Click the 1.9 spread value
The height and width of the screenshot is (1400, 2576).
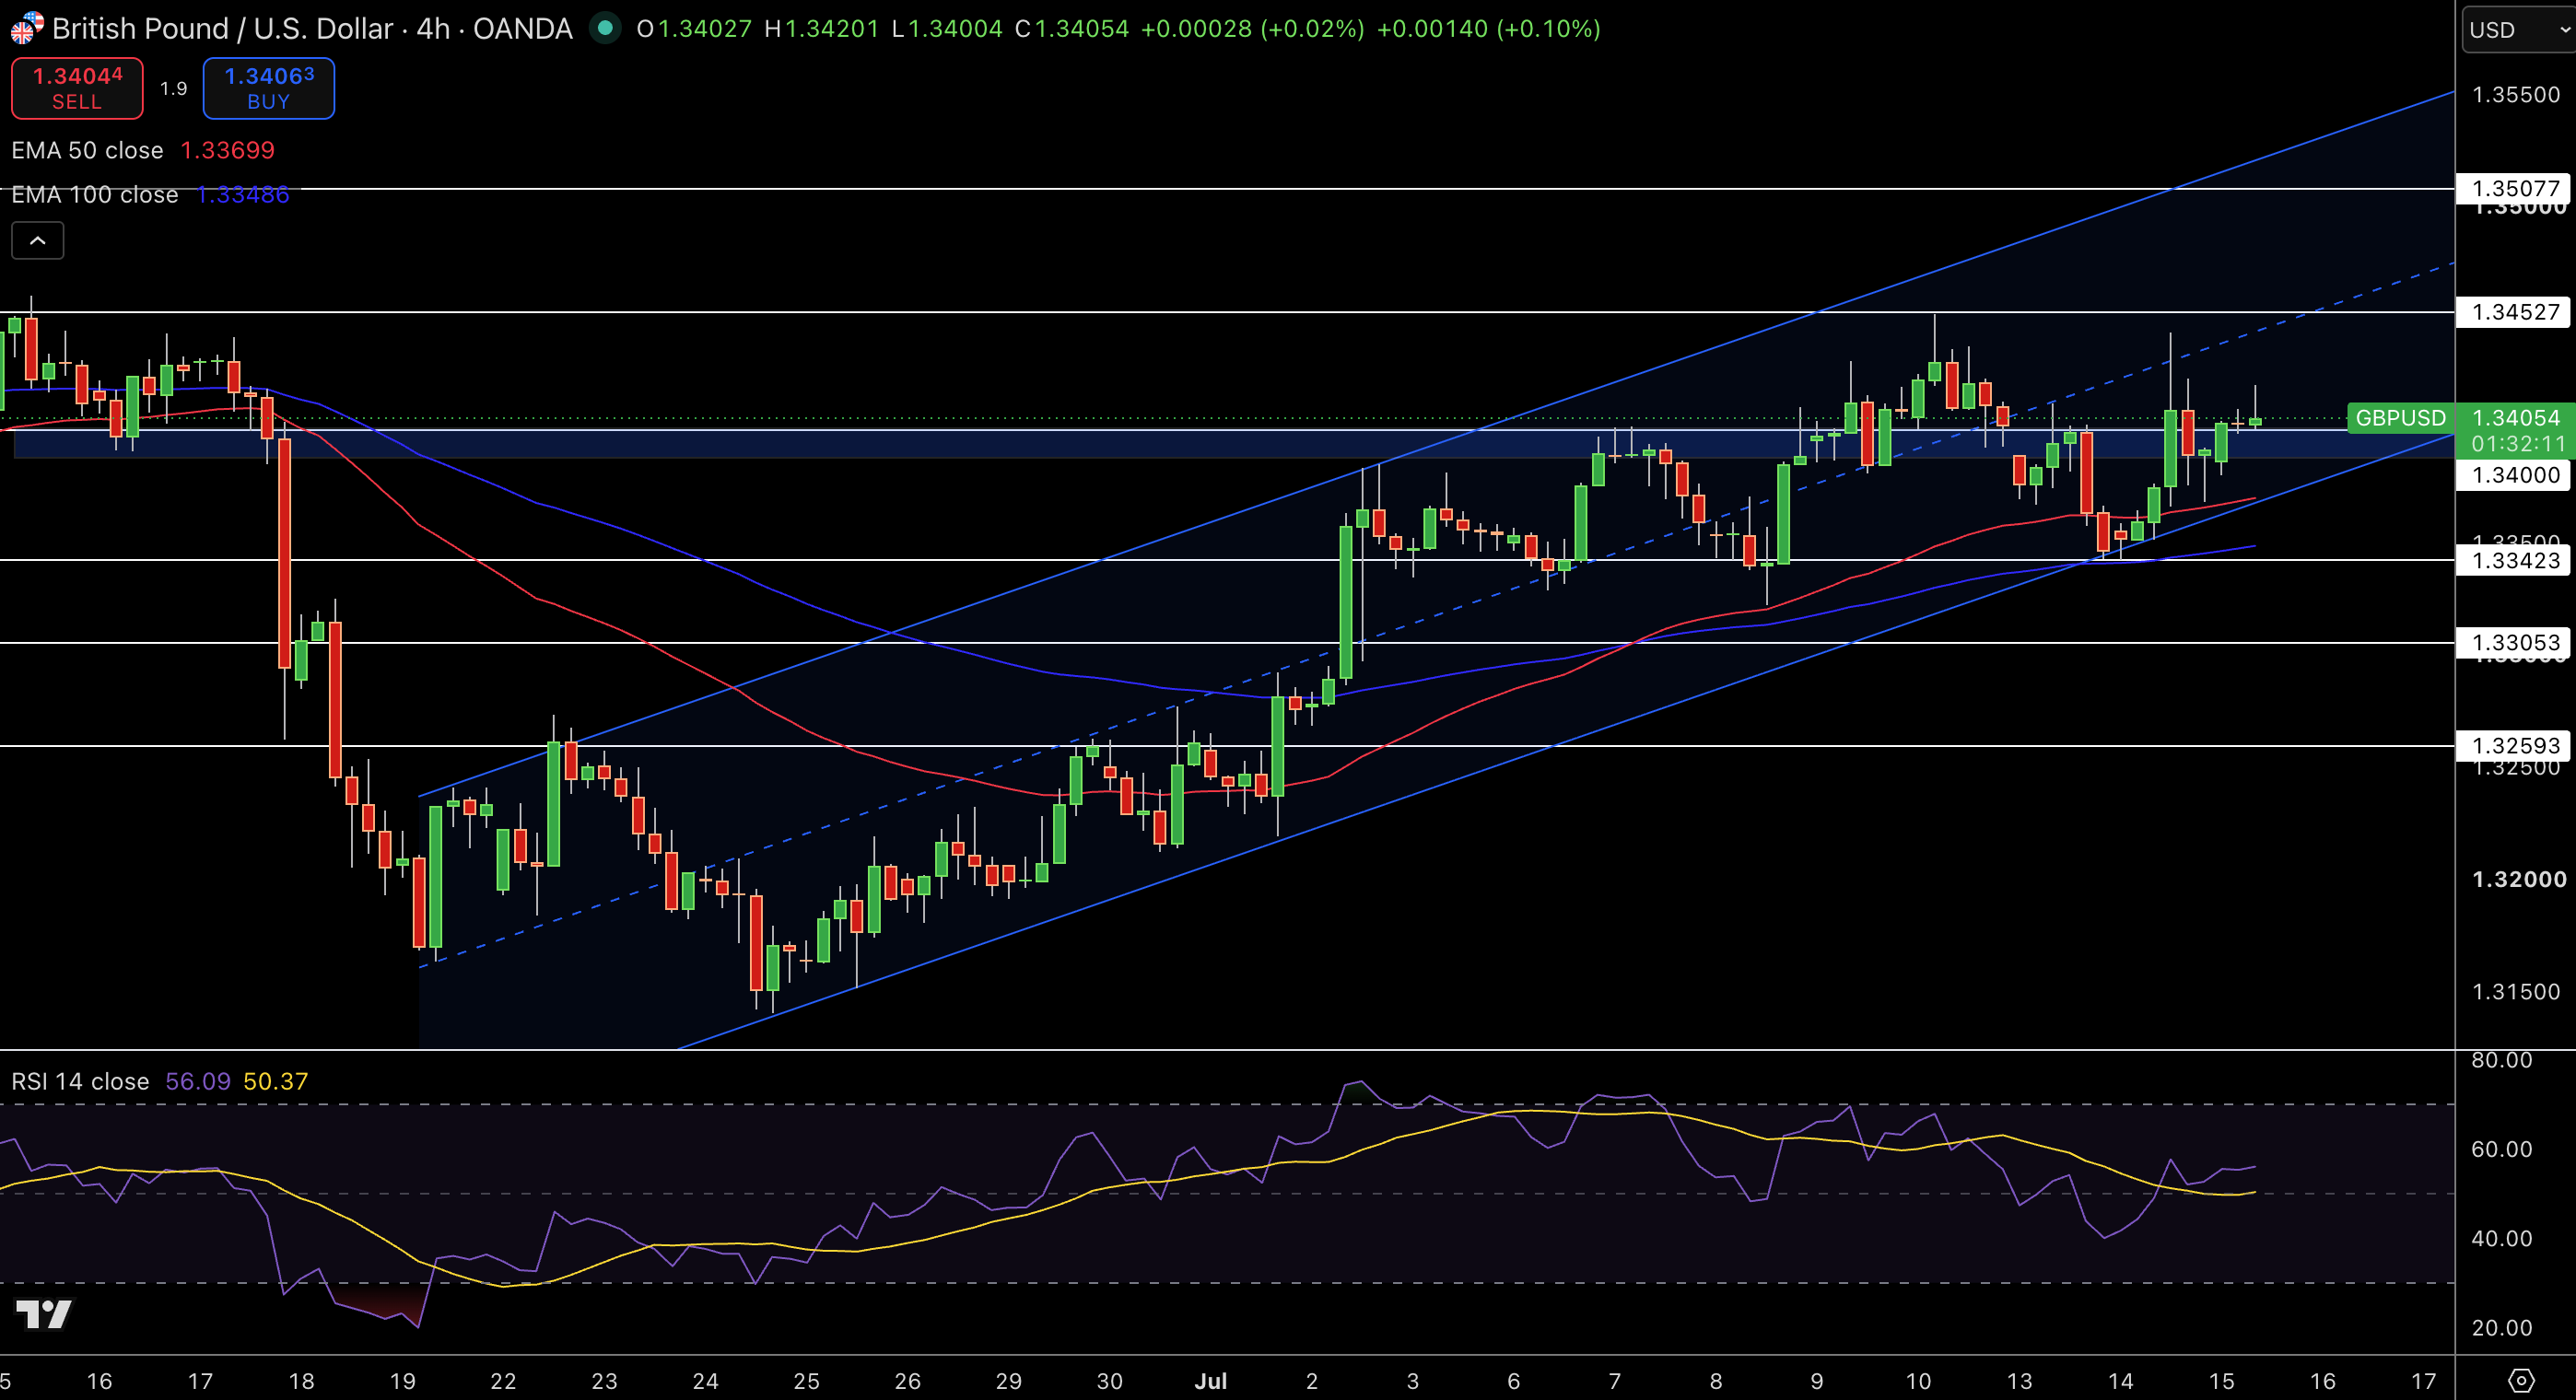pos(173,88)
